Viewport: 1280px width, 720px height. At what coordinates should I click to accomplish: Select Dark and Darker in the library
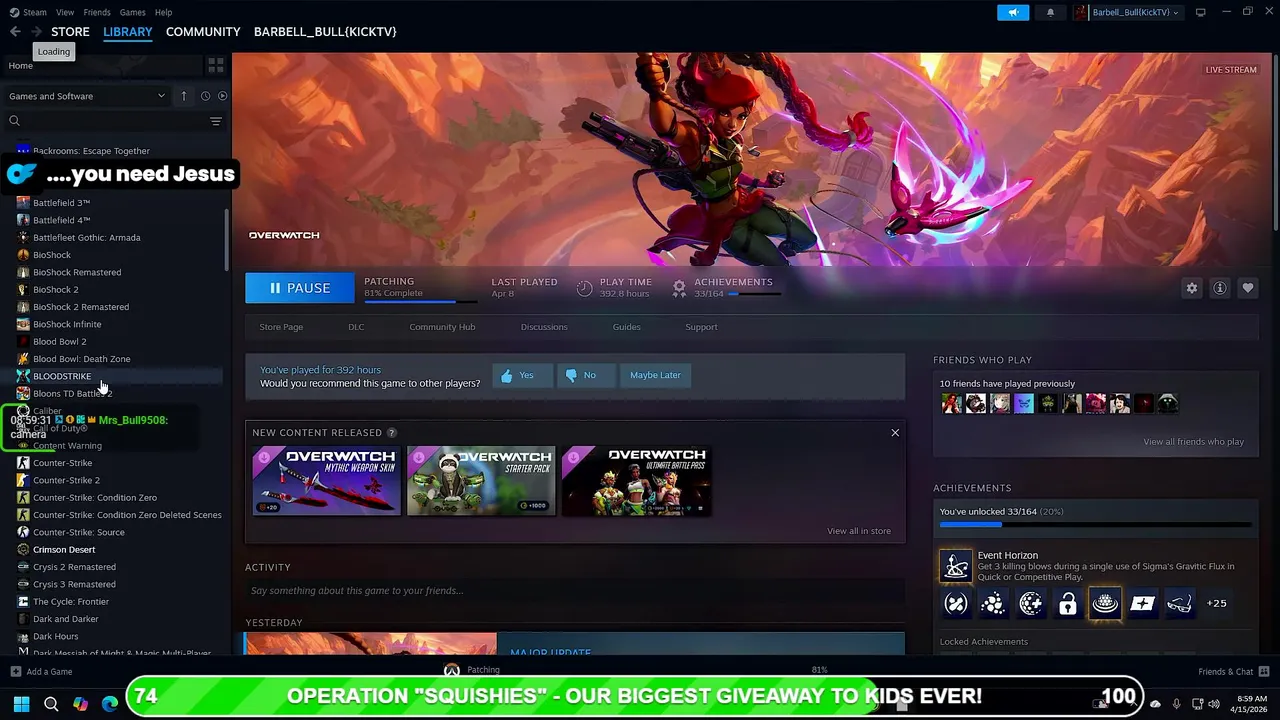click(65, 619)
